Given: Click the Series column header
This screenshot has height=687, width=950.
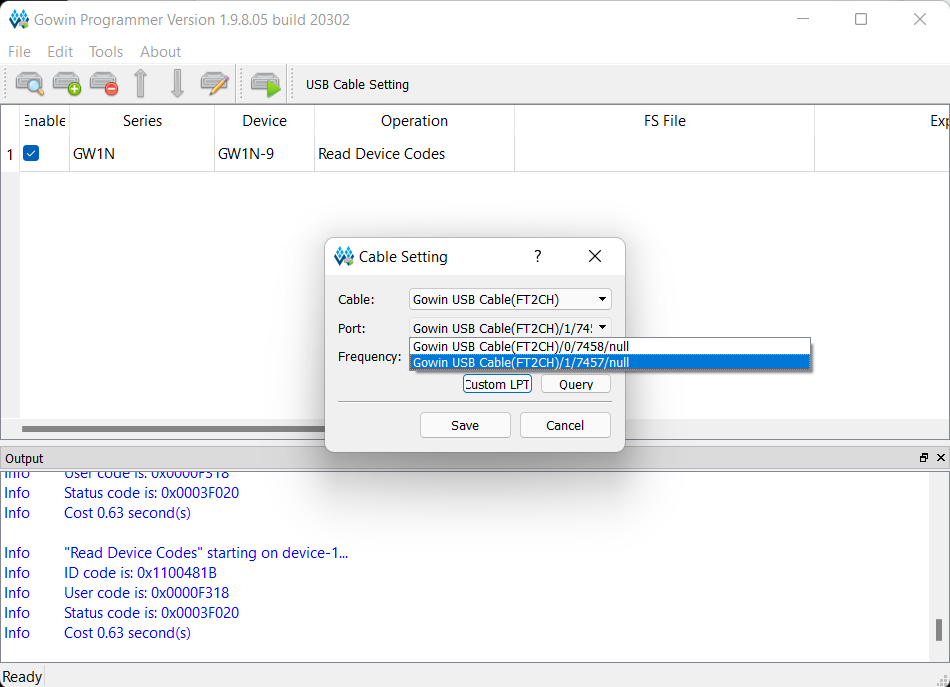Looking at the screenshot, I should coord(142,121).
